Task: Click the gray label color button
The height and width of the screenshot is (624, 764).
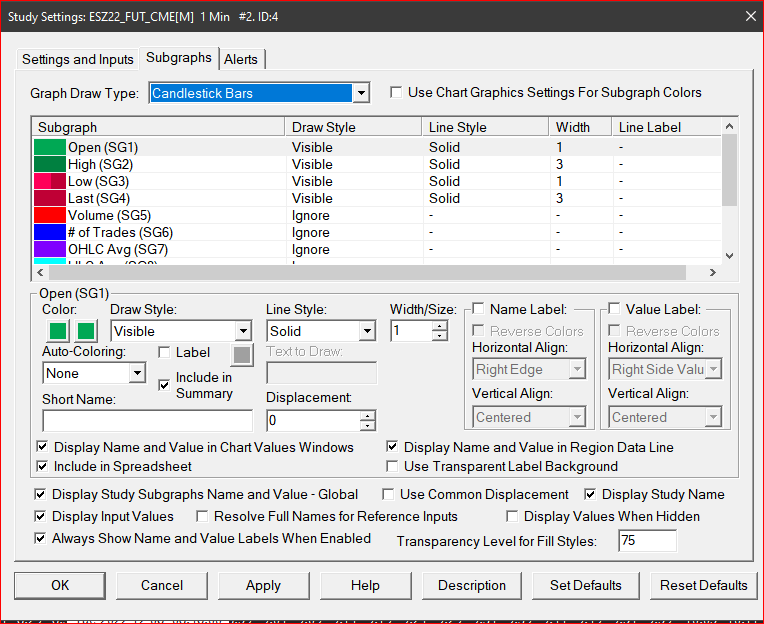Action: pyautogui.click(x=241, y=354)
